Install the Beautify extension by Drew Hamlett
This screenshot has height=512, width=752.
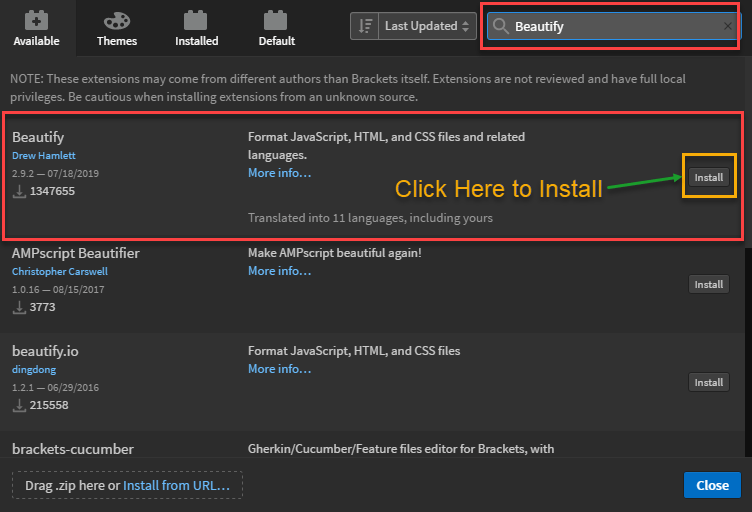708,177
